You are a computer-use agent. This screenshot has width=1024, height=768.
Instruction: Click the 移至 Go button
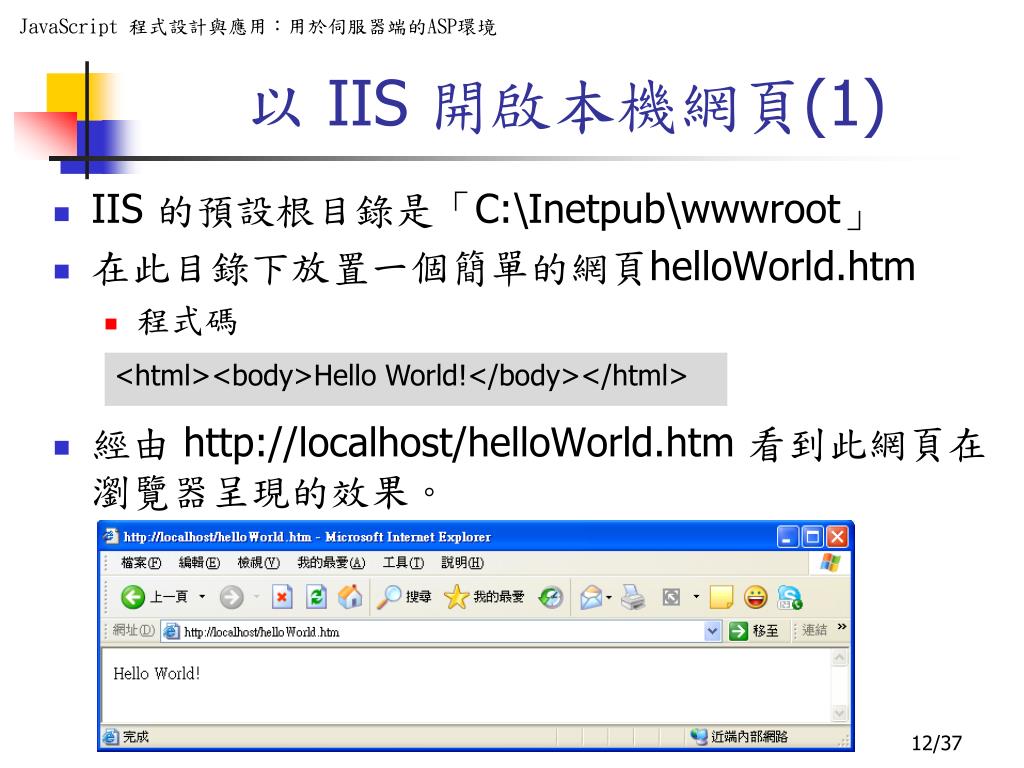coord(754,631)
